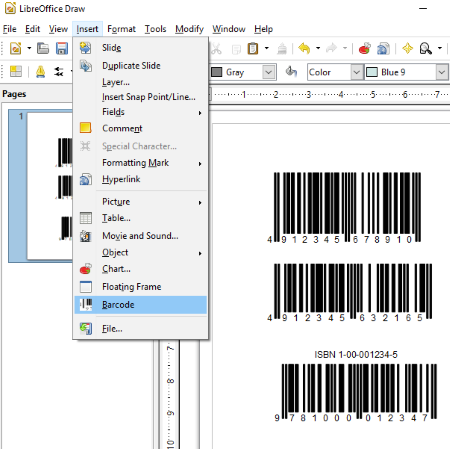Expand the Object submenu
Image resolution: width=450 pixels, height=449 pixels.
(x=141, y=252)
